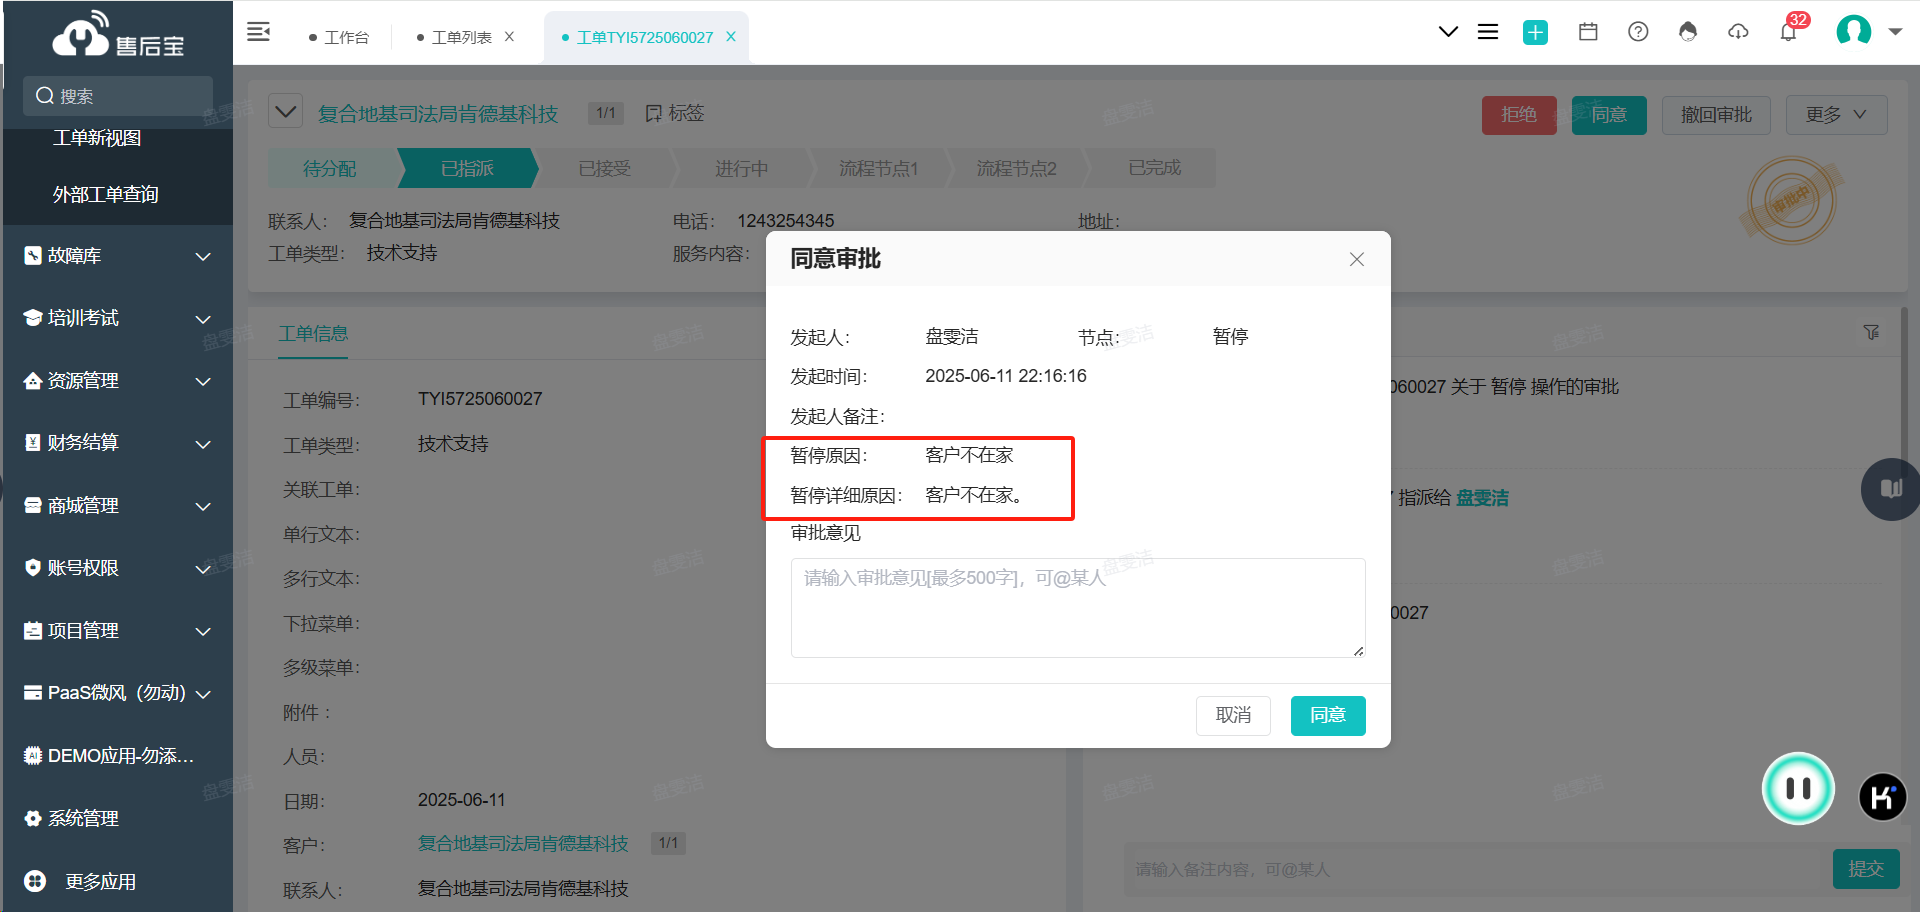Close the 工单列表 tab

pyautogui.click(x=509, y=37)
